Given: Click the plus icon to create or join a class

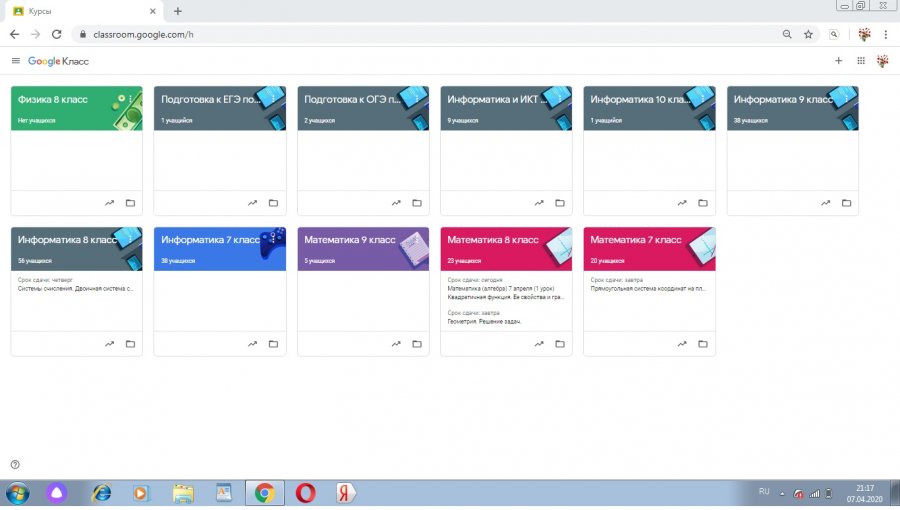Looking at the screenshot, I should click(838, 61).
